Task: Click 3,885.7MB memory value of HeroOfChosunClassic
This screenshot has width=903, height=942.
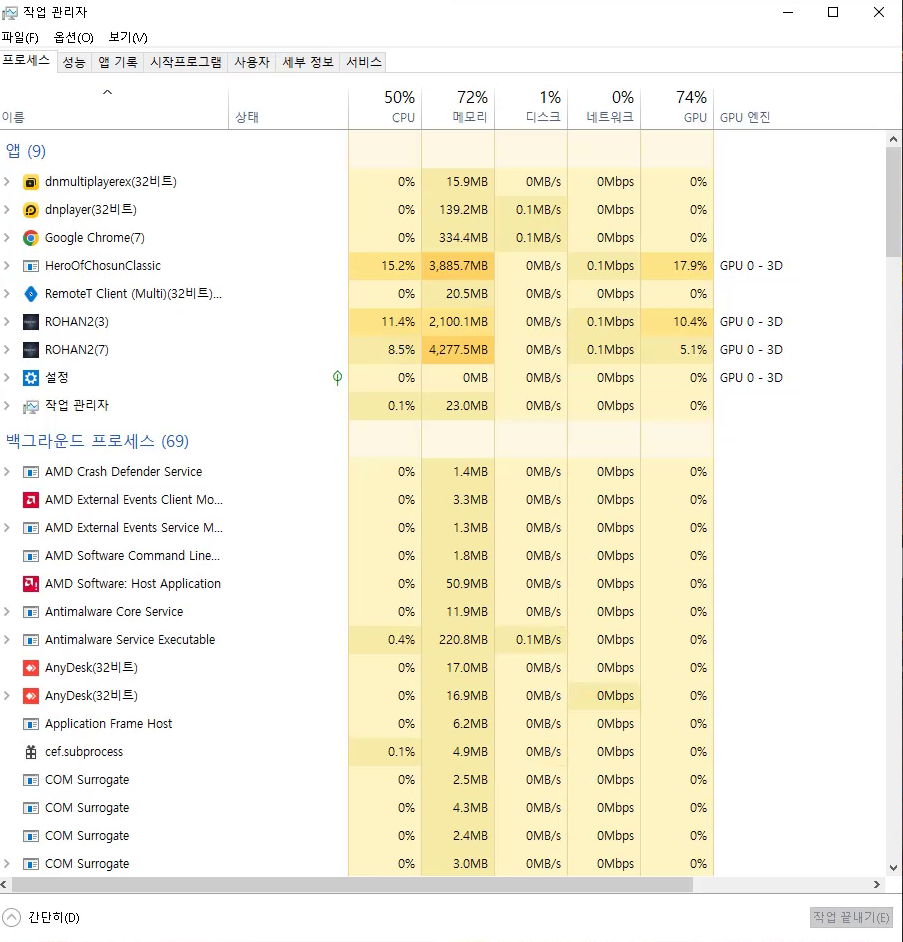Action: point(458,266)
